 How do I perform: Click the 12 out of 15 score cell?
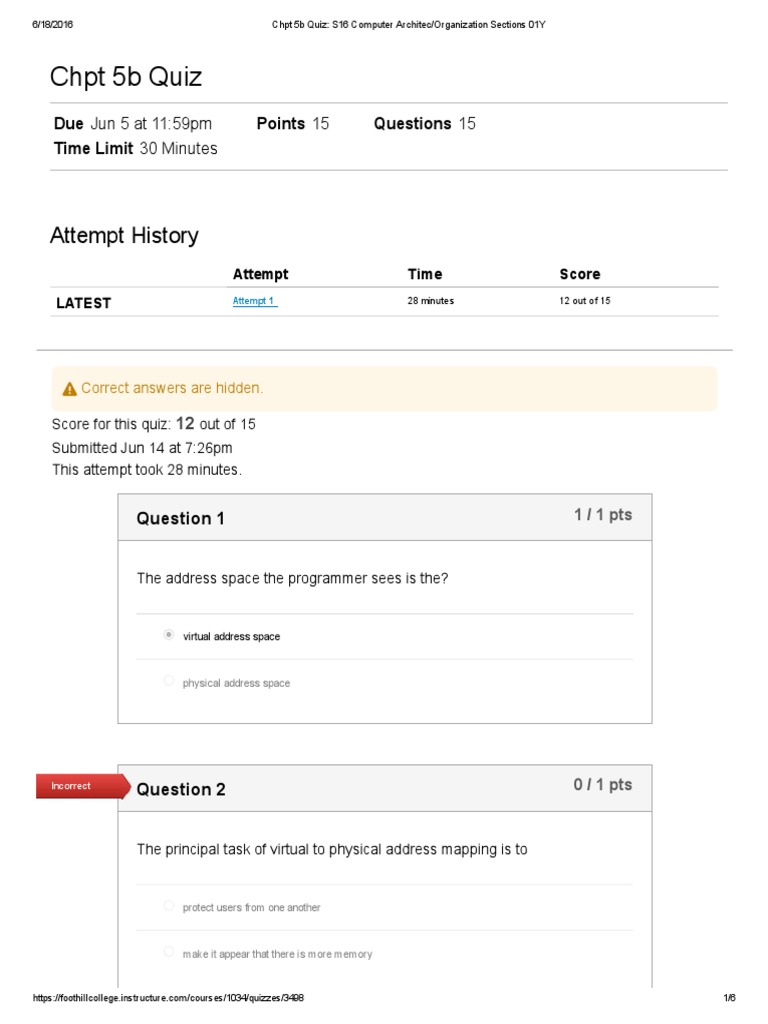(585, 301)
